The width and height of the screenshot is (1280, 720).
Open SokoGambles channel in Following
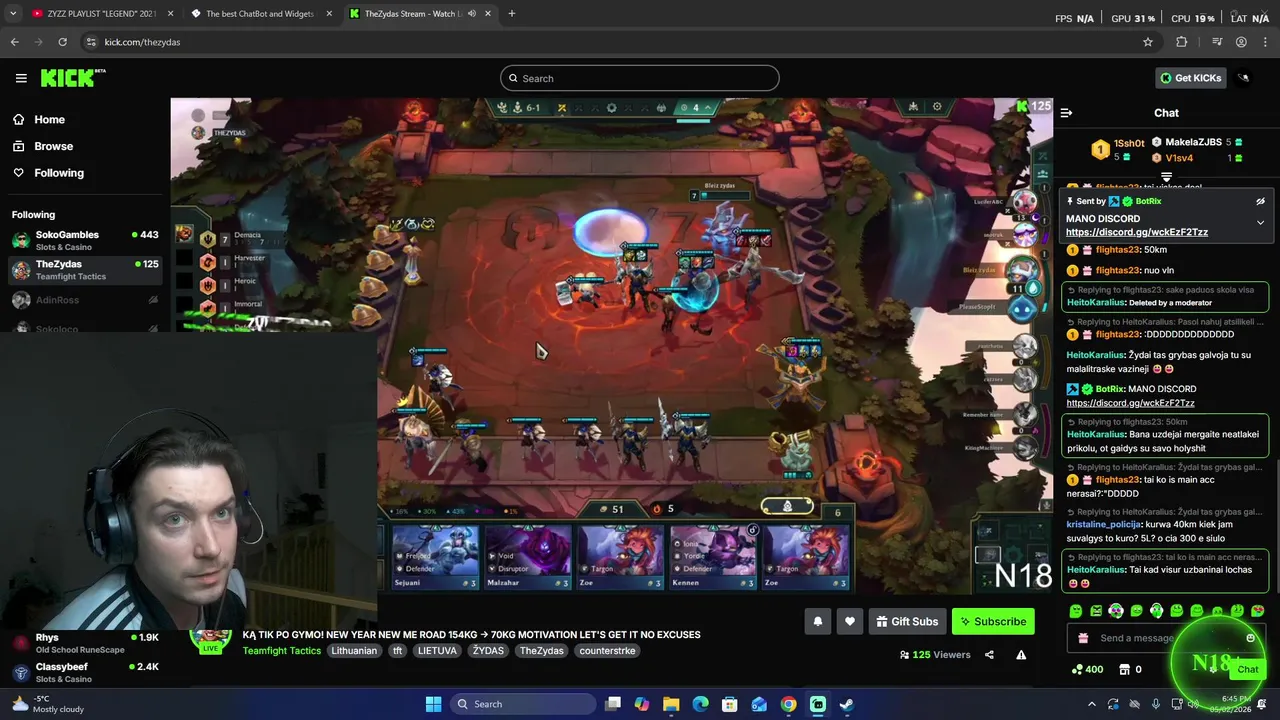(85, 240)
